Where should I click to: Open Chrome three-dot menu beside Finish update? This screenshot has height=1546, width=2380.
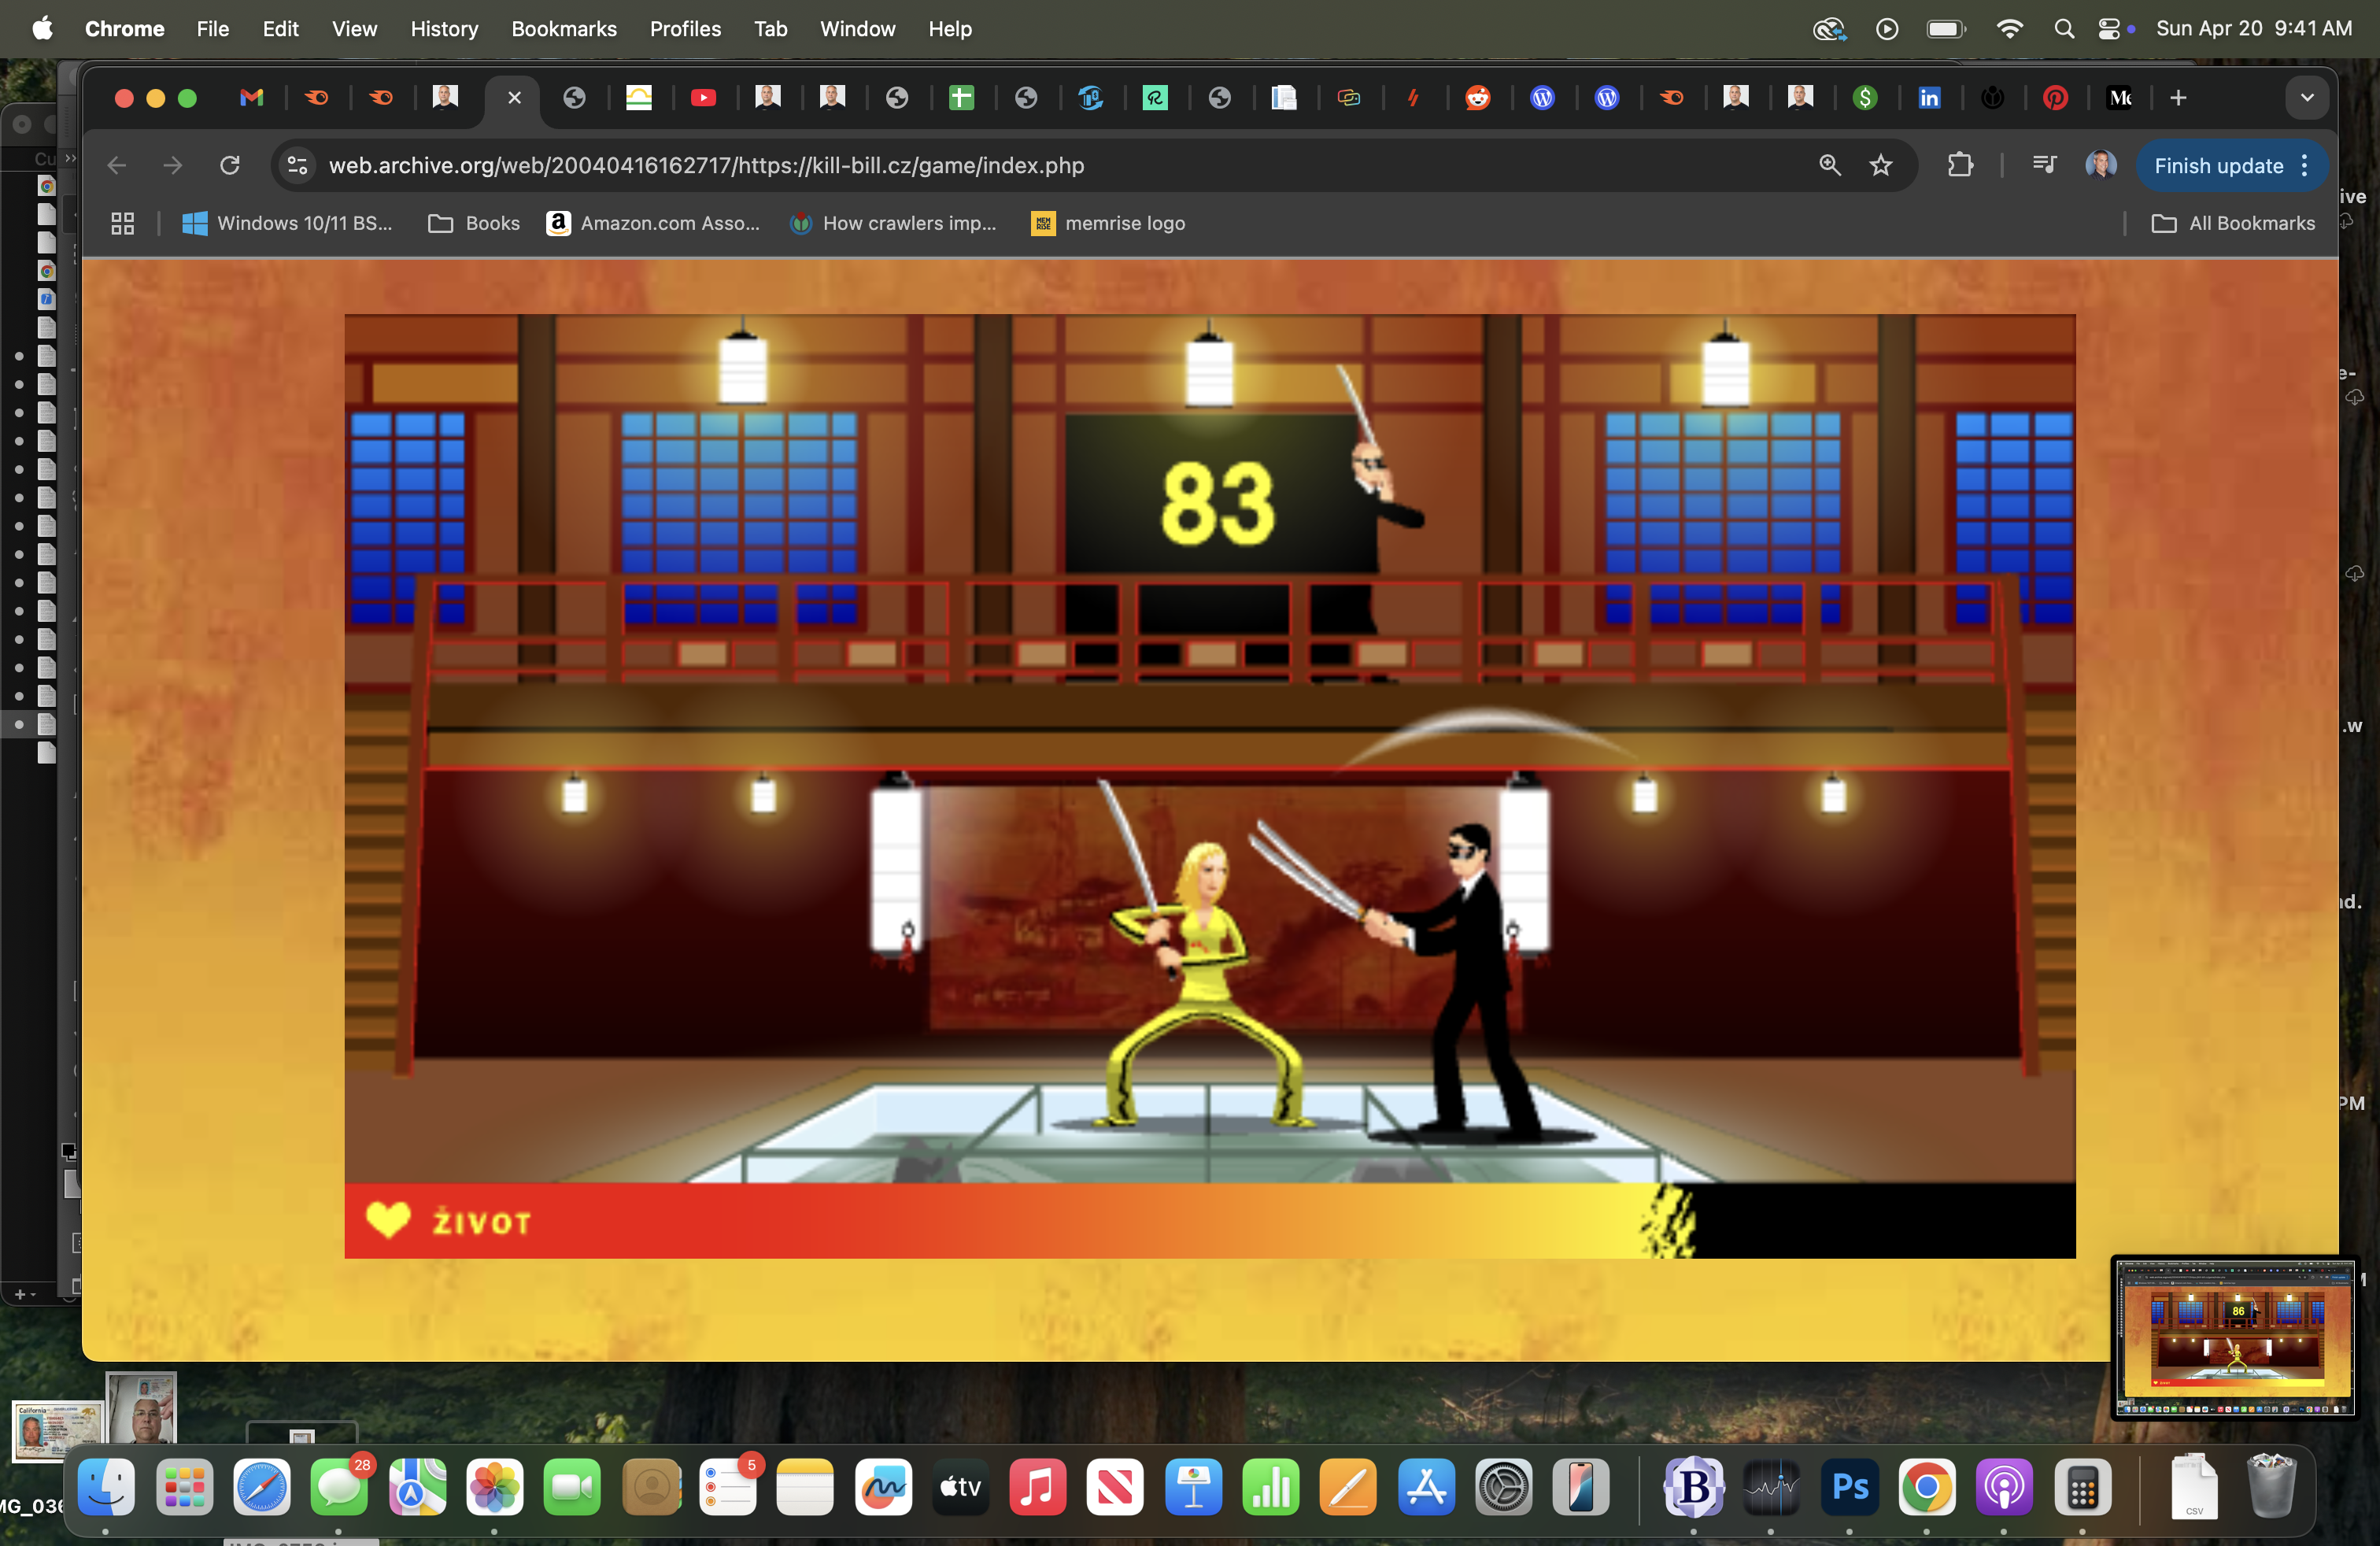click(x=2304, y=166)
